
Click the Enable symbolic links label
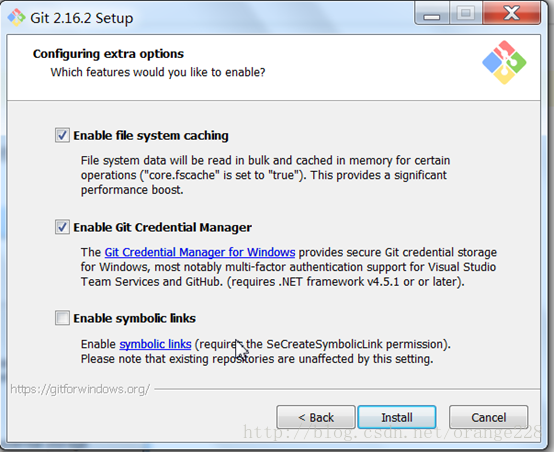(134, 318)
